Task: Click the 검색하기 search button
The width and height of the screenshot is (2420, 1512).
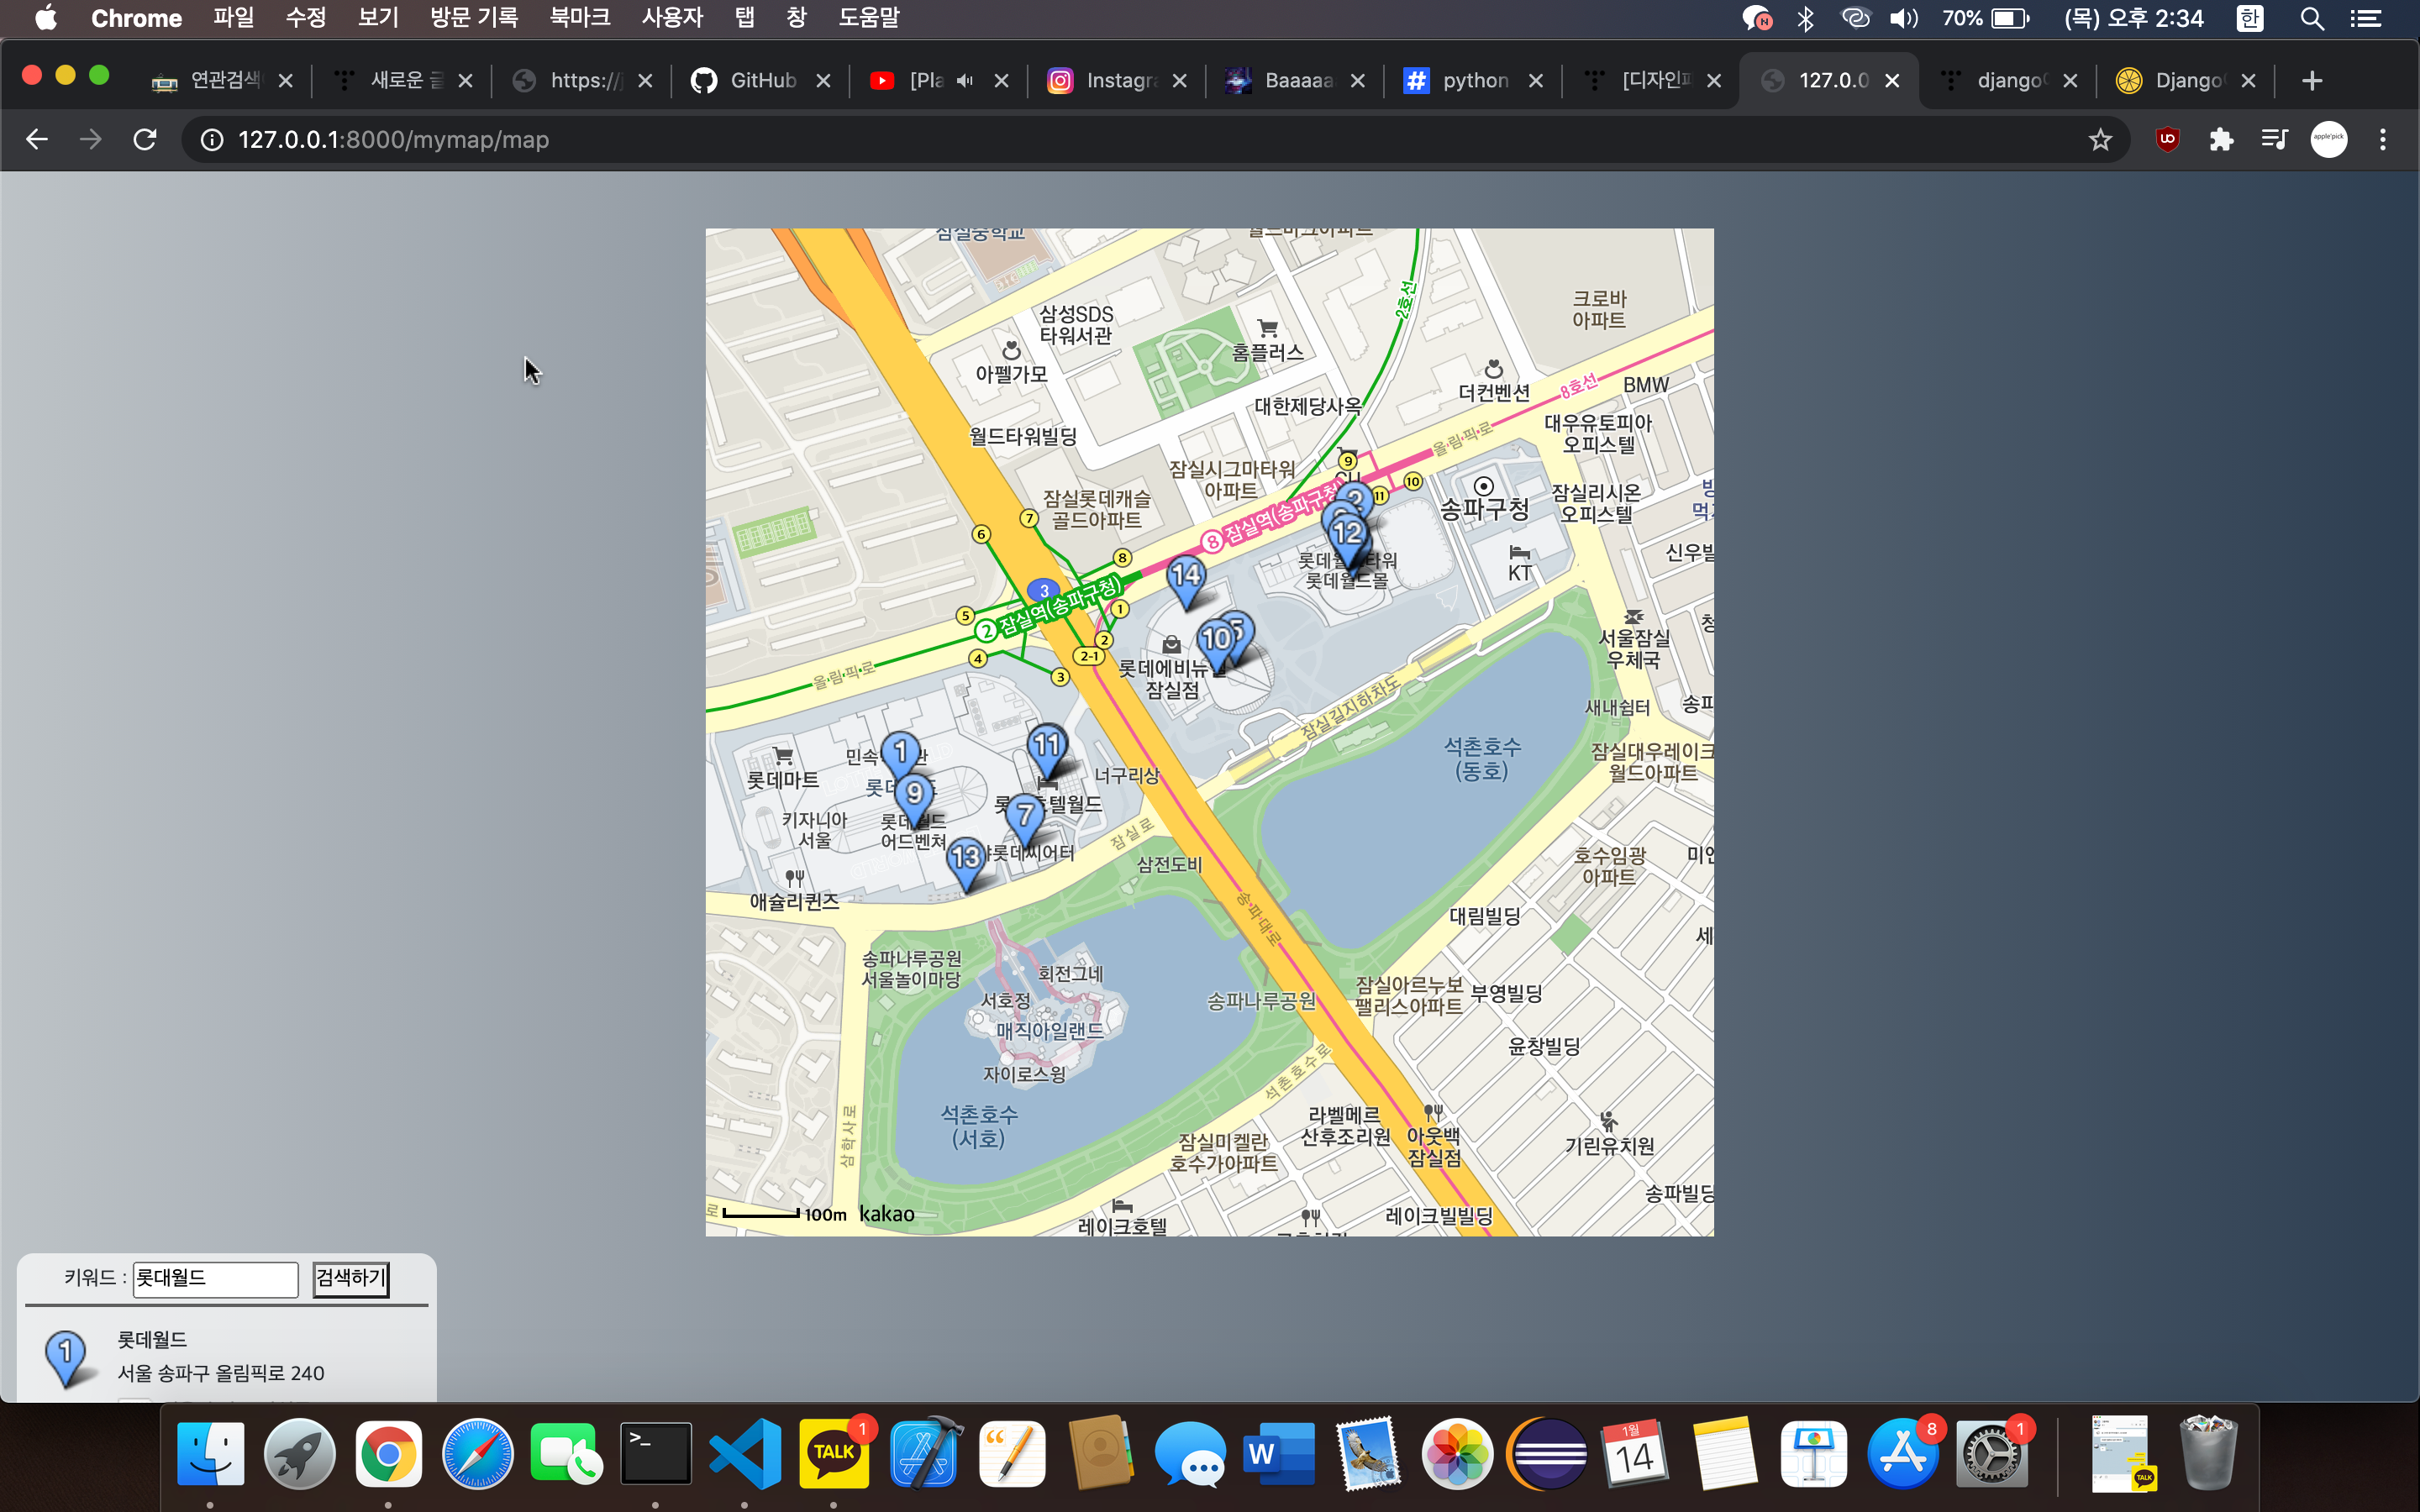Action: coord(350,1278)
